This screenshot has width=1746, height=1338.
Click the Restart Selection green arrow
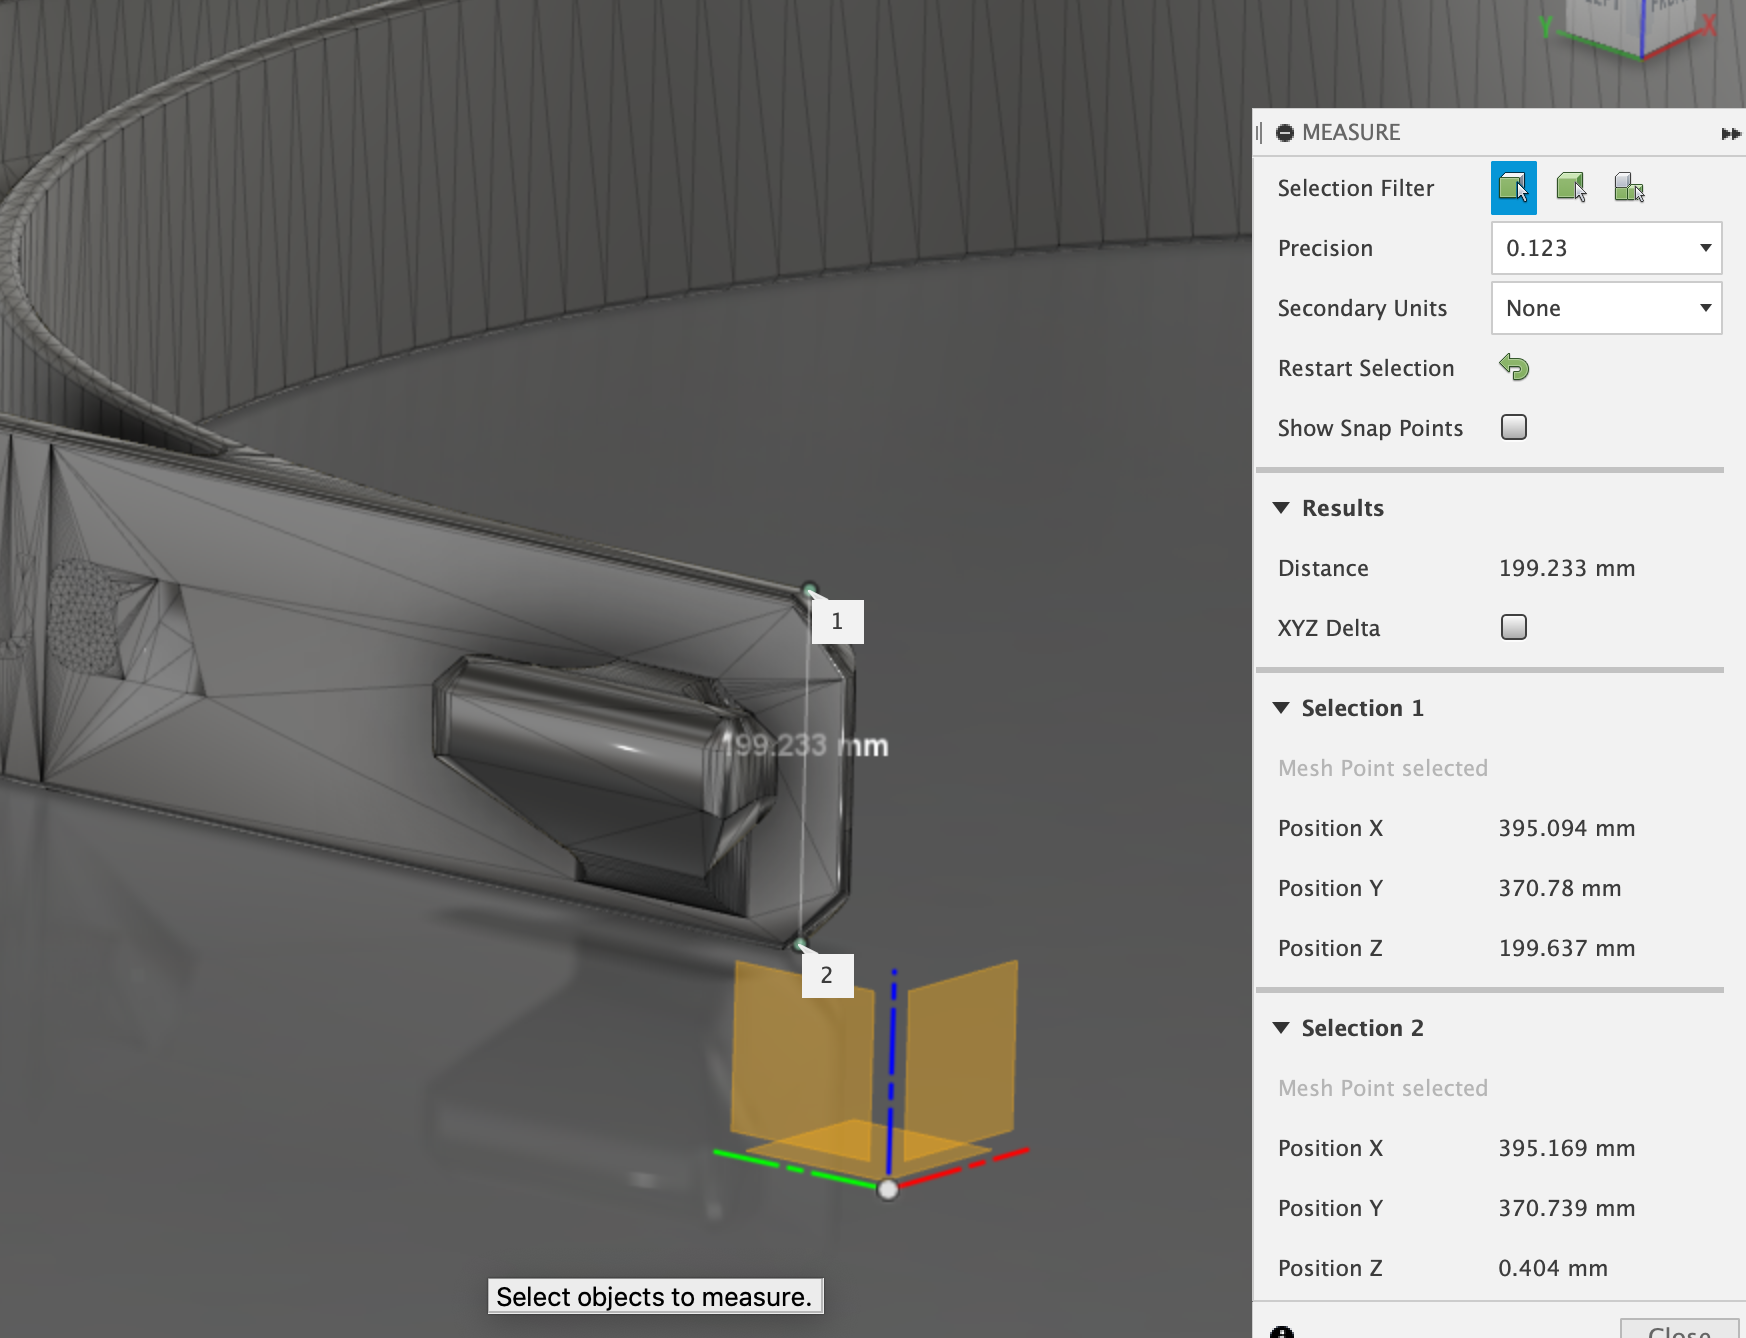[x=1514, y=367]
